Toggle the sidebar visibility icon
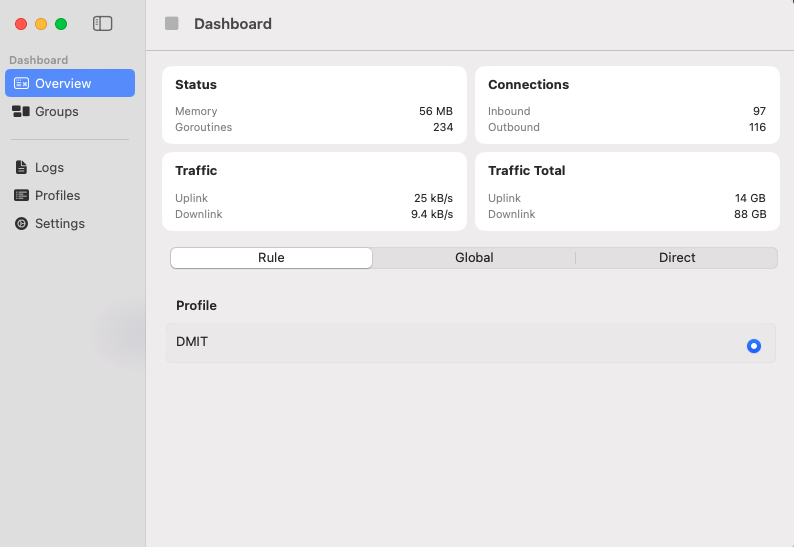The image size is (794, 547). point(102,23)
